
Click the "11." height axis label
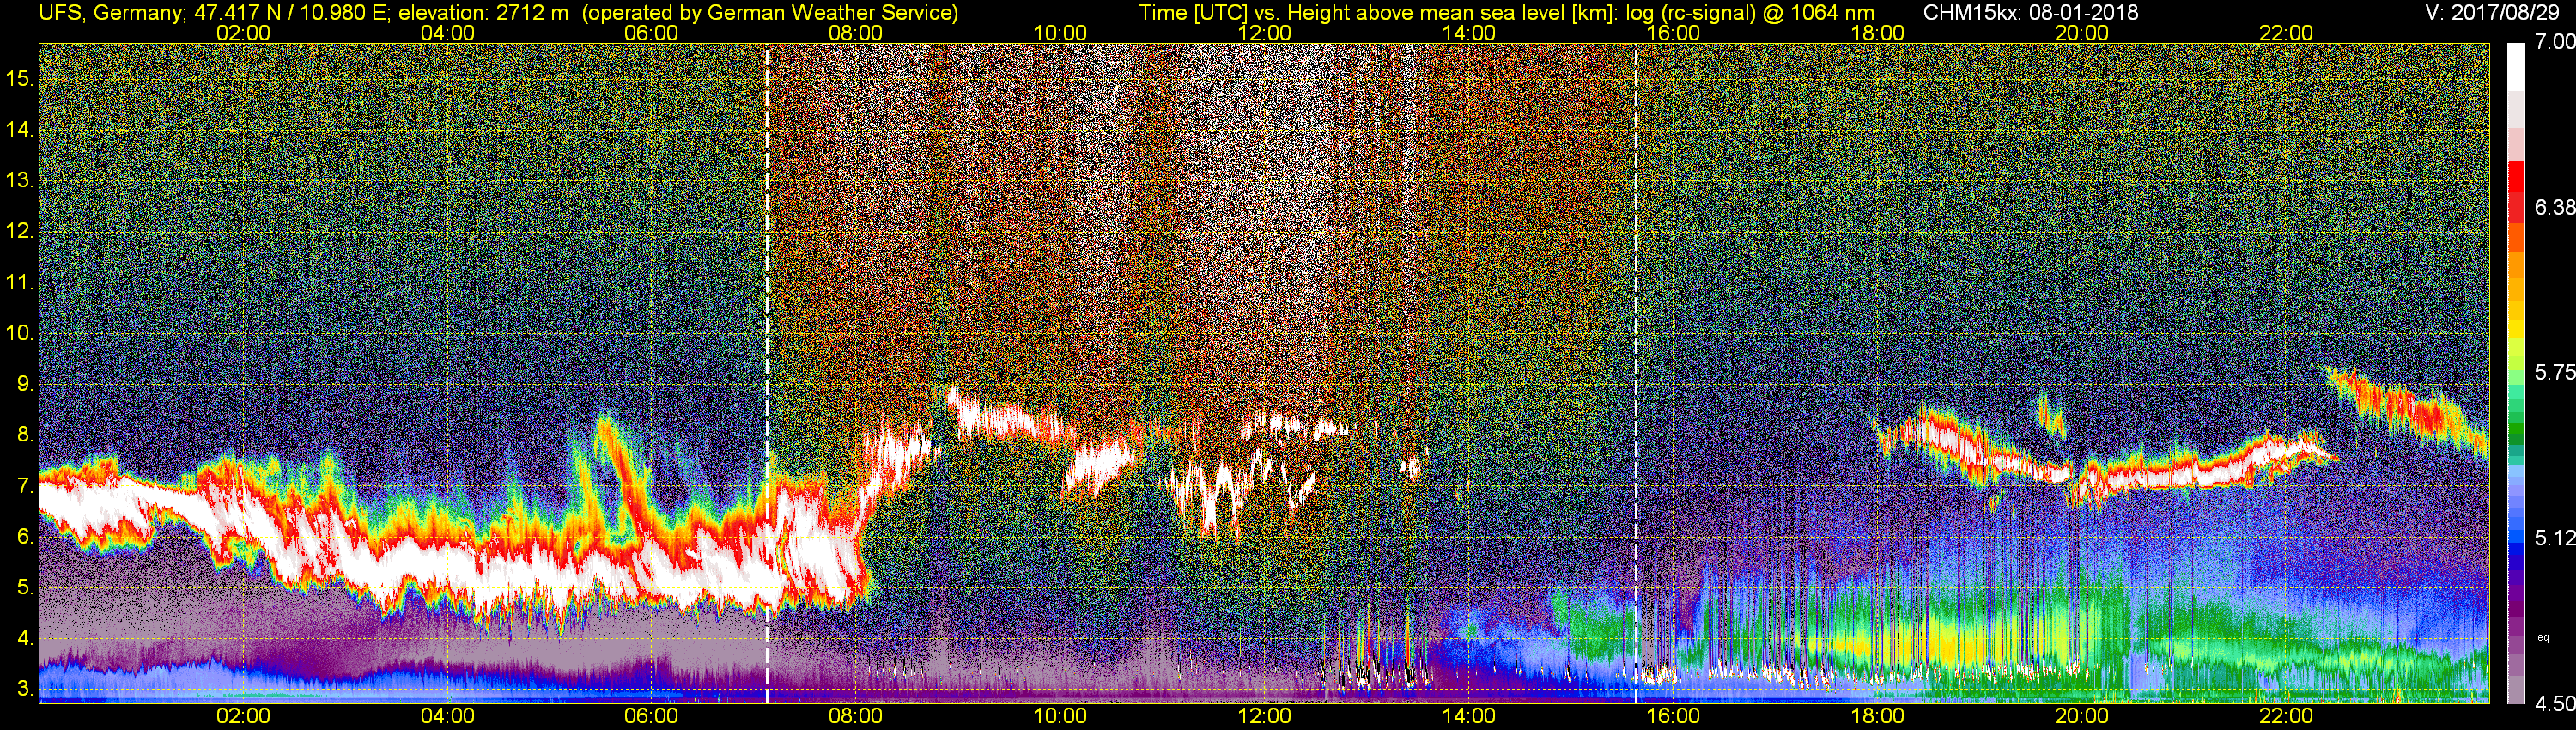click(20, 282)
